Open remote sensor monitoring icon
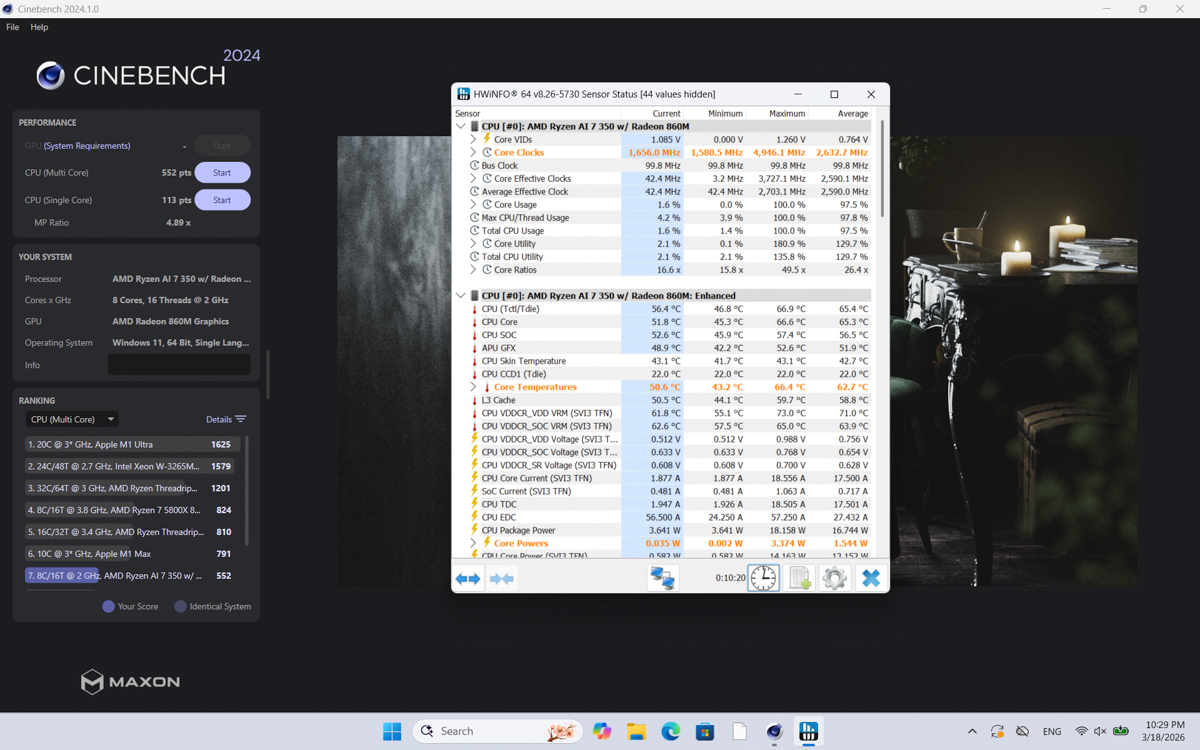 [663, 577]
